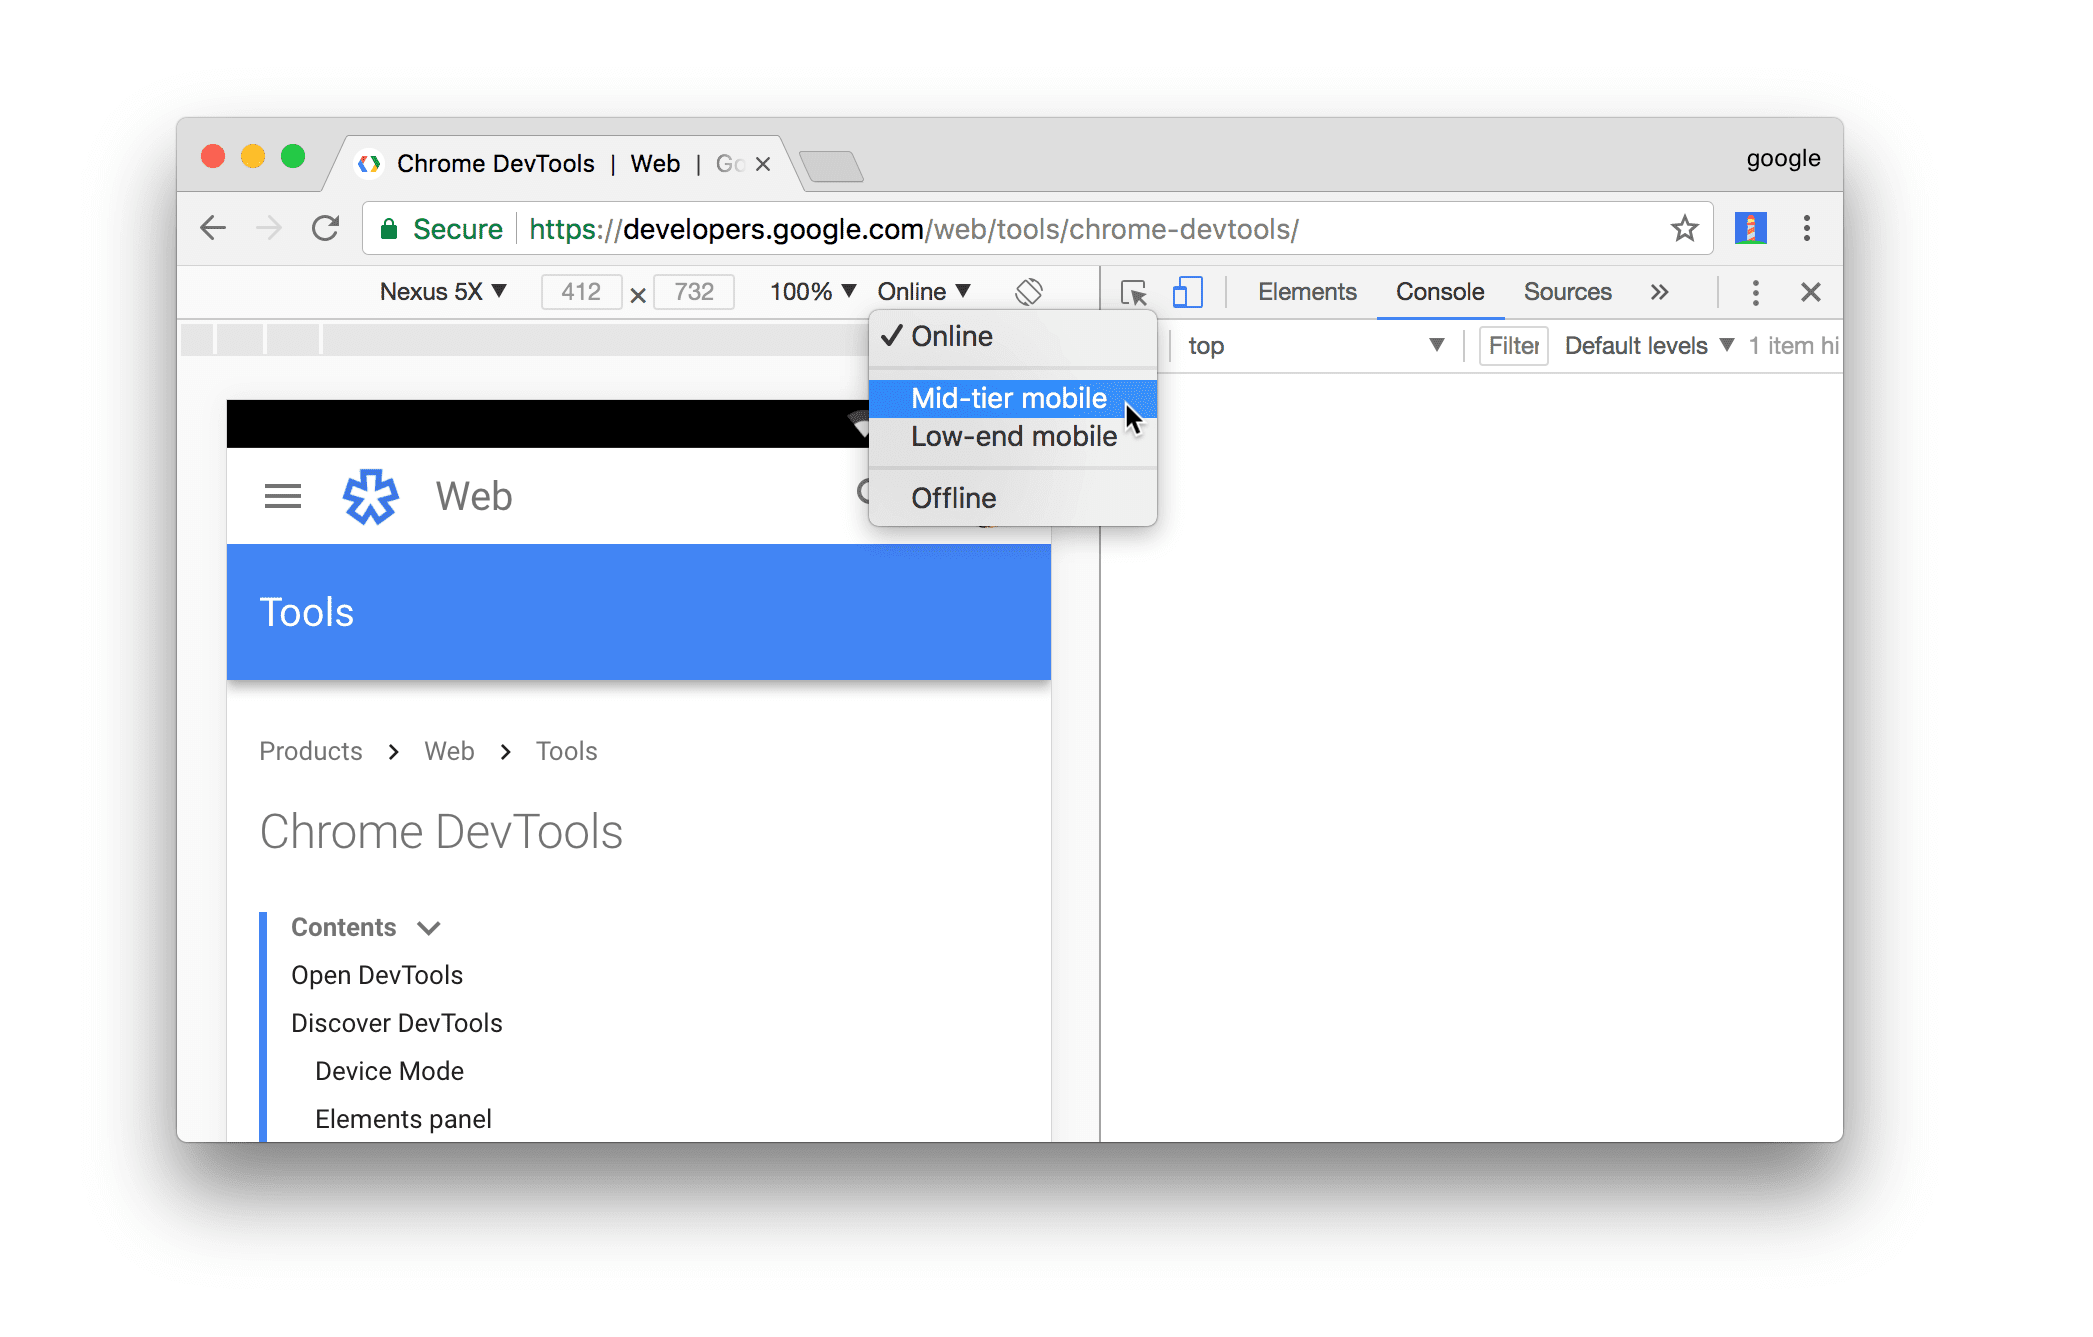This screenshot has height=1337, width=2093.
Task: Click the Device Mode width input field
Action: (x=580, y=290)
